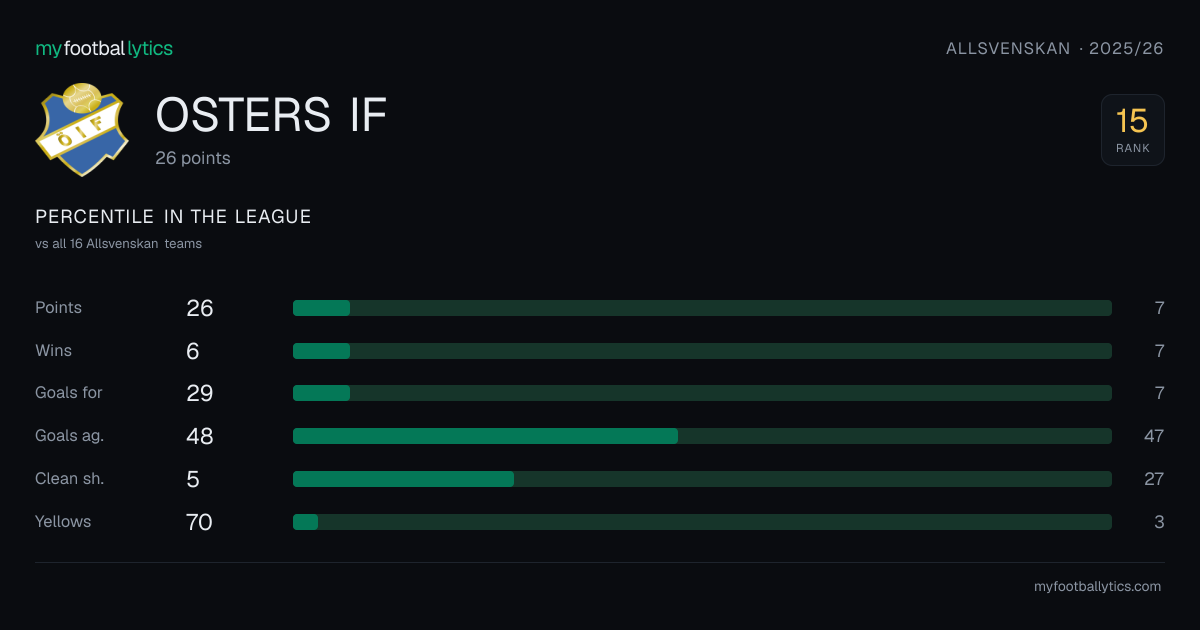Select the Yellows value 70
Viewport: 1200px width, 630px height.
coord(199,522)
